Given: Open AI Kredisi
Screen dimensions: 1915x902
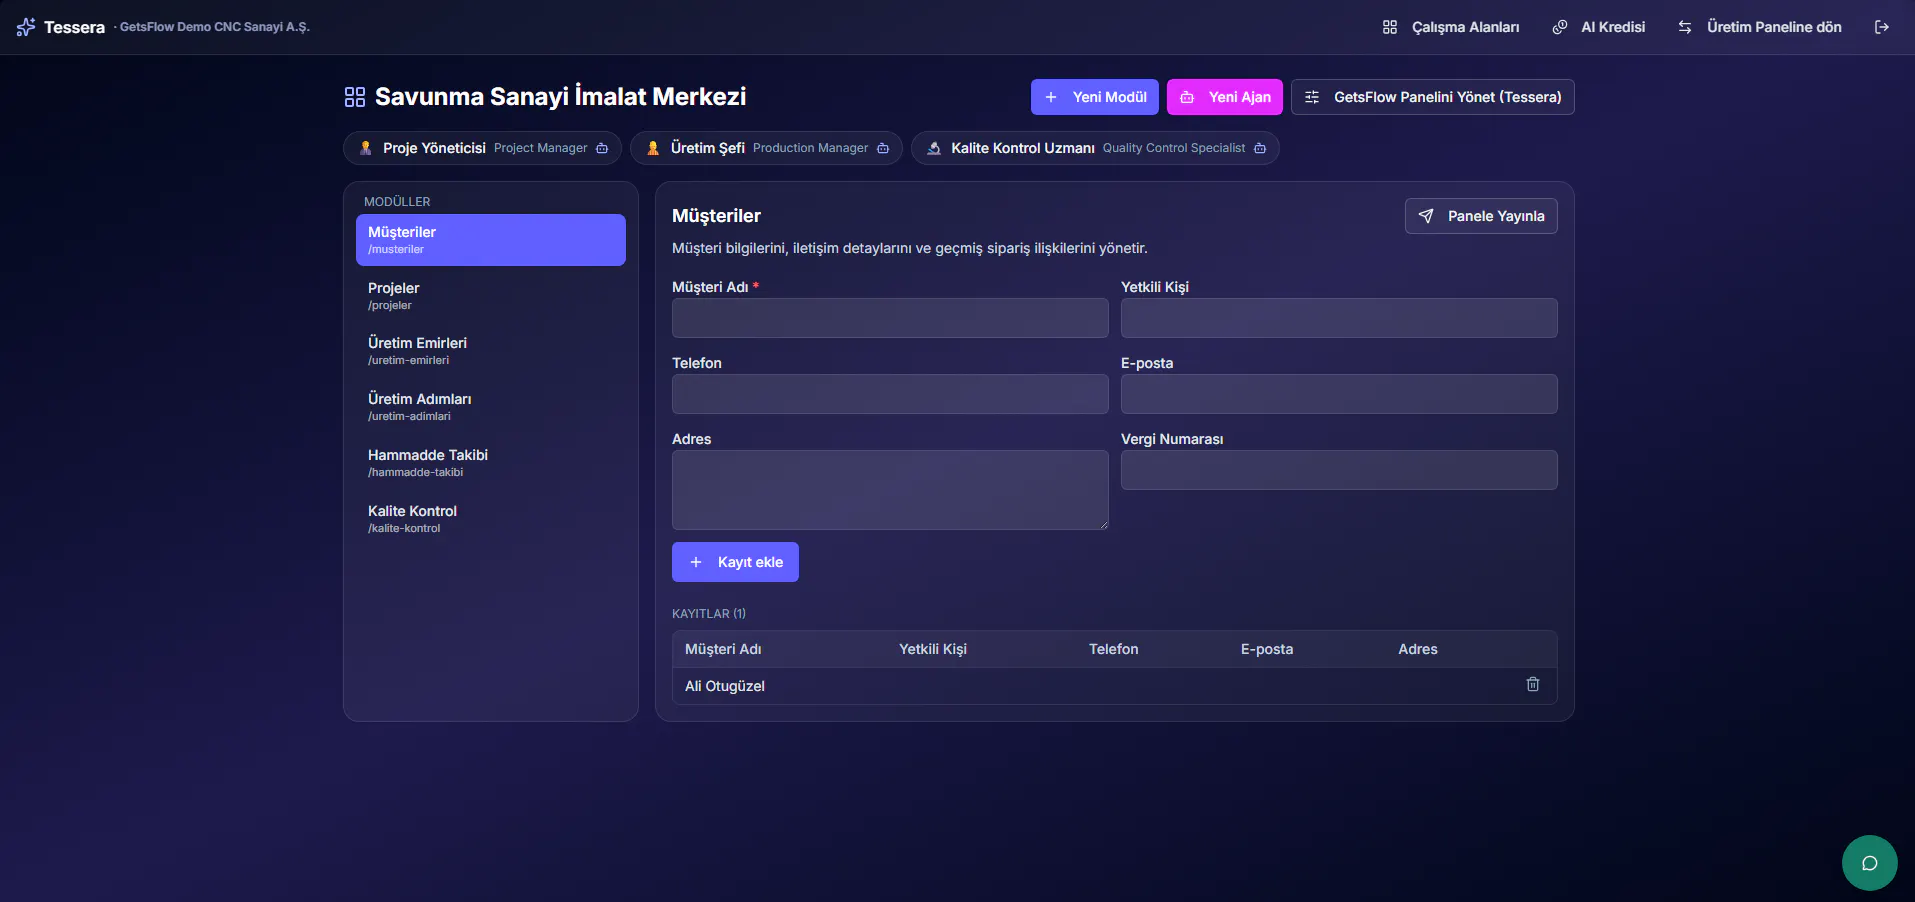Looking at the screenshot, I should pyautogui.click(x=1598, y=27).
